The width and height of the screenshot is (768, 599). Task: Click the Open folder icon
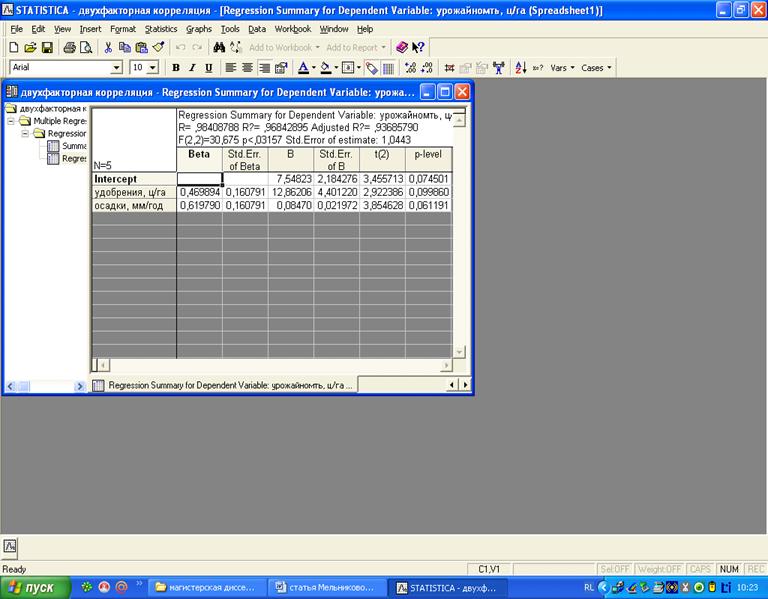(30, 47)
